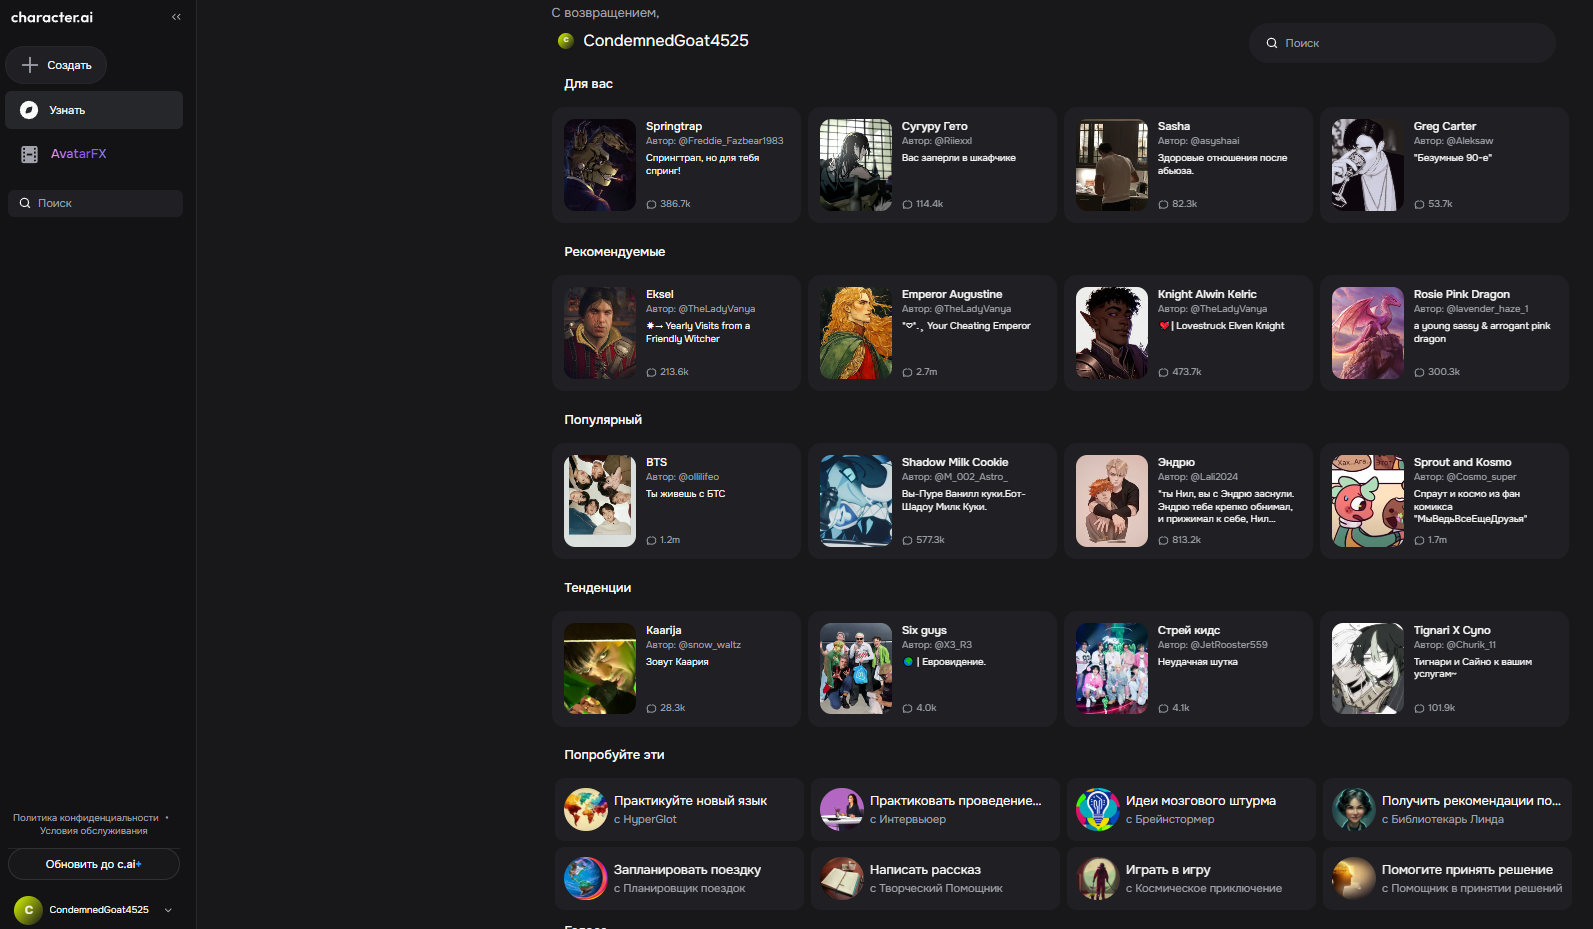This screenshot has height=929, width=1593.
Task: Click the Популярный section heading
Action: [x=603, y=420]
